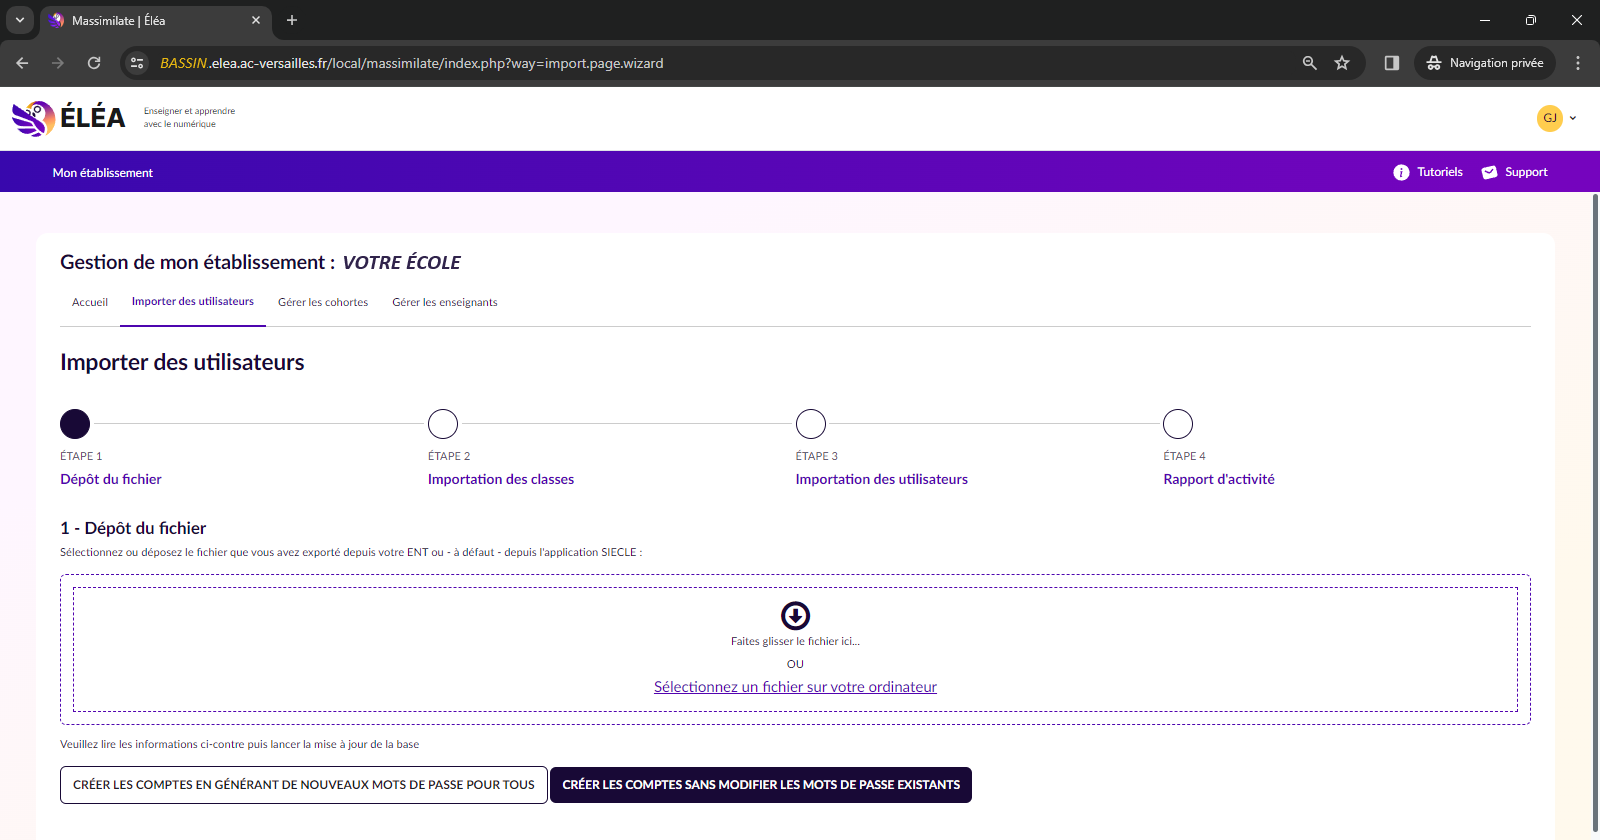Go to Mon établissement menu

(103, 173)
